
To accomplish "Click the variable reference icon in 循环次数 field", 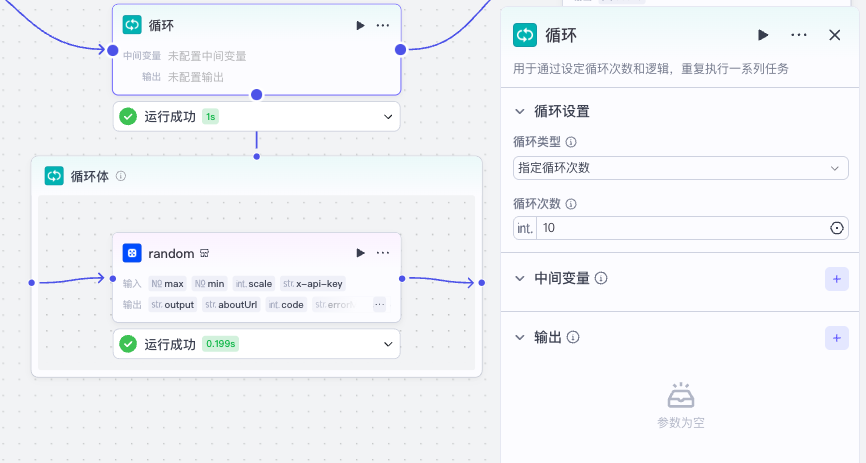I will (837, 229).
